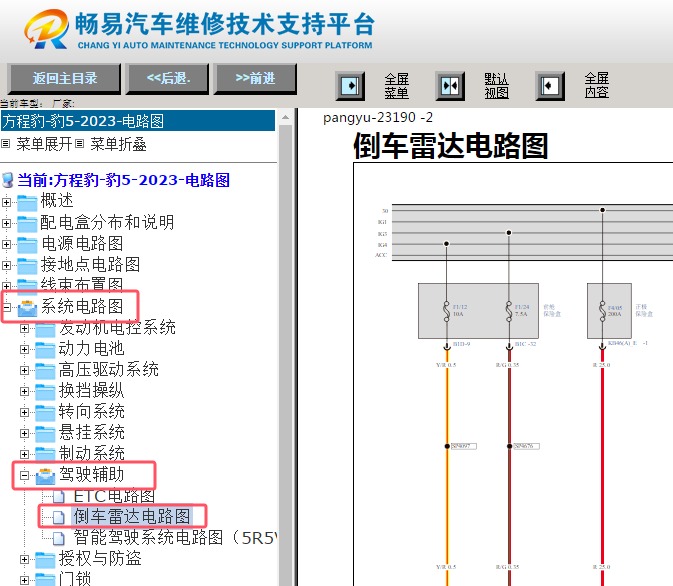The width and height of the screenshot is (673, 586).
Task: Click the computer icon beside 当前 root node
Action: [x=8, y=180]
